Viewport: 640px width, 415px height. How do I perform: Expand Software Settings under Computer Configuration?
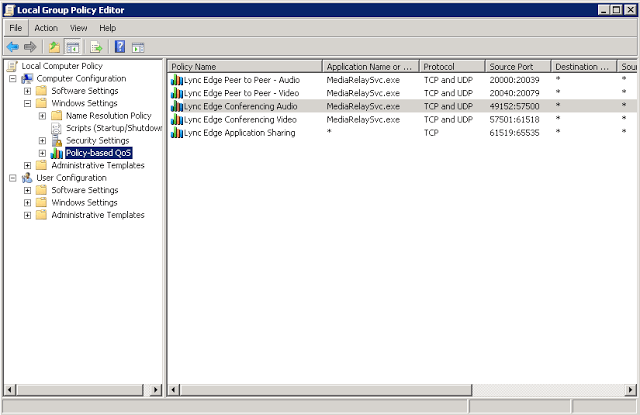[x=27, y=91]
